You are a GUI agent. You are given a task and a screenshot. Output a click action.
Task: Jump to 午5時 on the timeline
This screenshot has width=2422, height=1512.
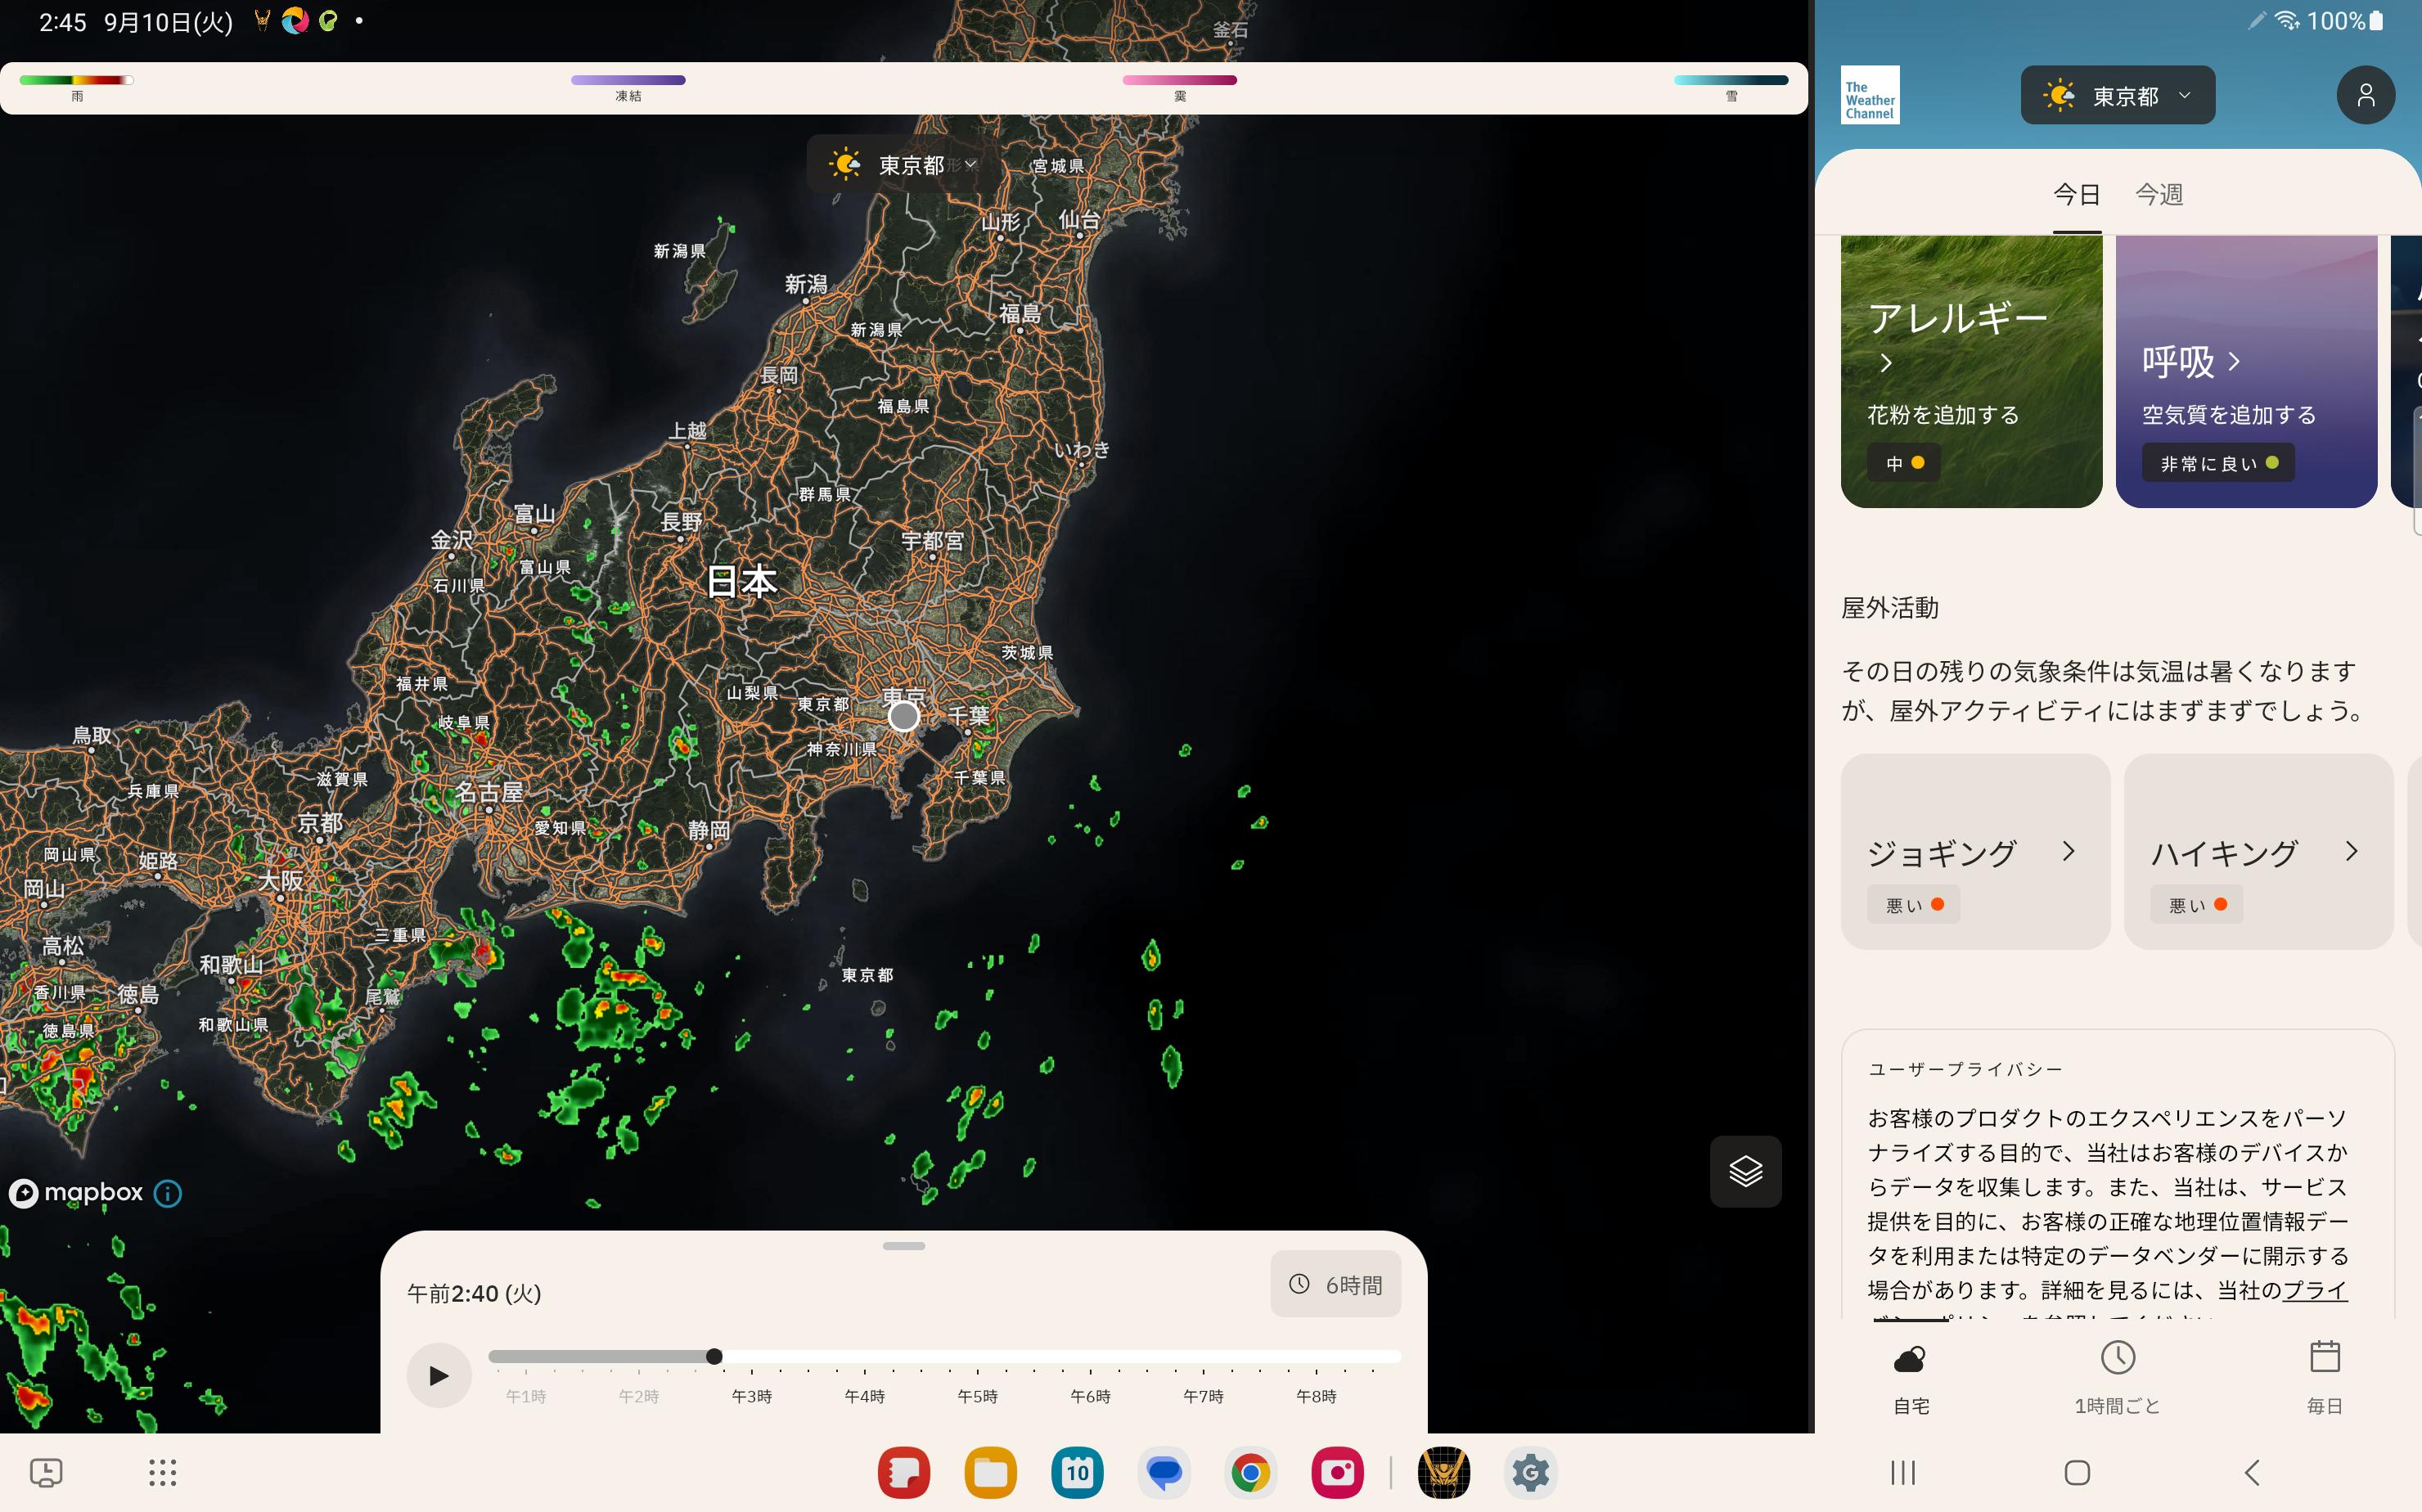(977, 1395)
